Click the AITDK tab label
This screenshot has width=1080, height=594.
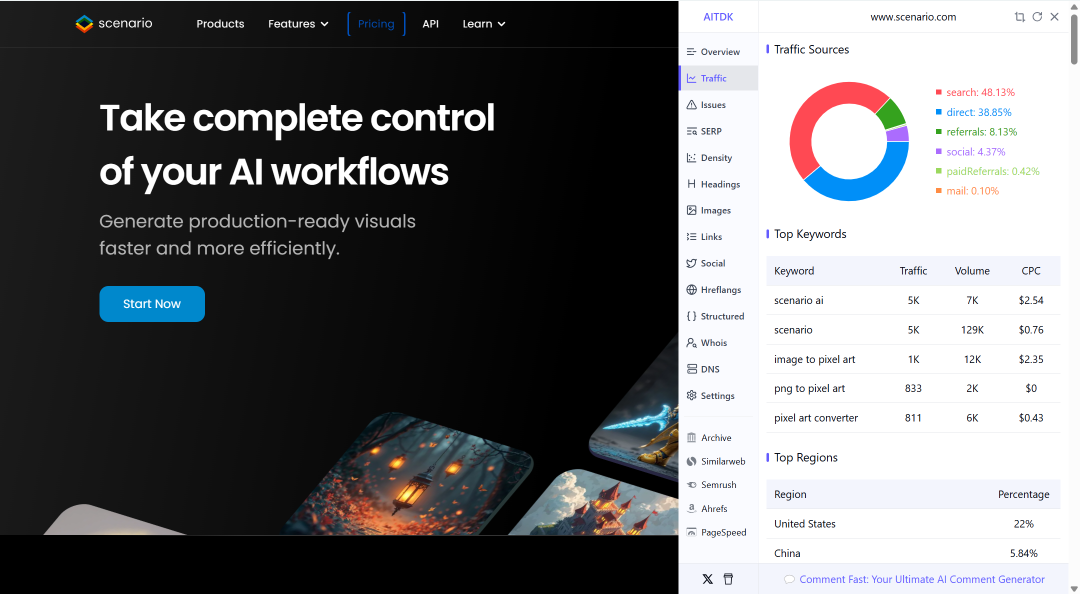tap(718, 17)
